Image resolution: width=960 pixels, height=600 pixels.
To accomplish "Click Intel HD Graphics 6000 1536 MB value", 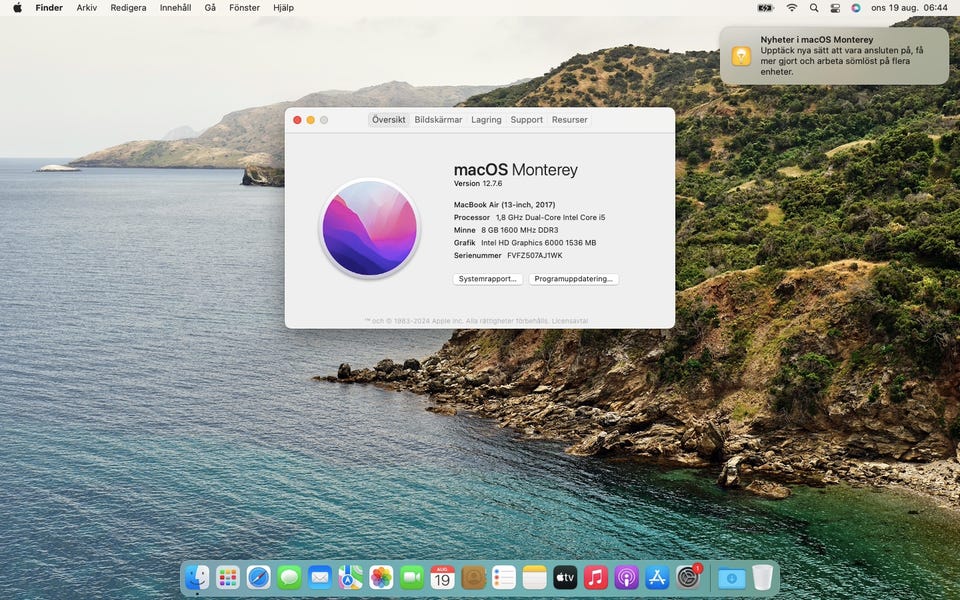I will tap(539, 243).
